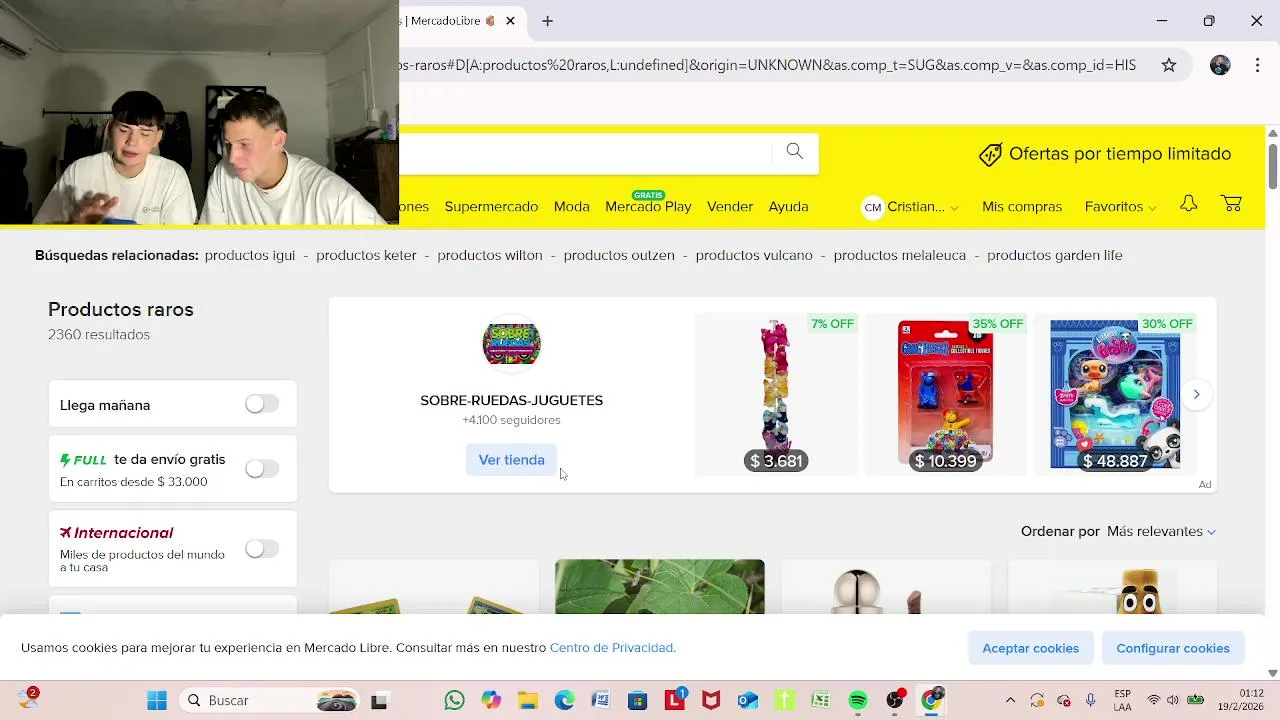The height and width of the screenshot is (720, 1280).
Task: Open Mis compras
Action: (1022, 207)
